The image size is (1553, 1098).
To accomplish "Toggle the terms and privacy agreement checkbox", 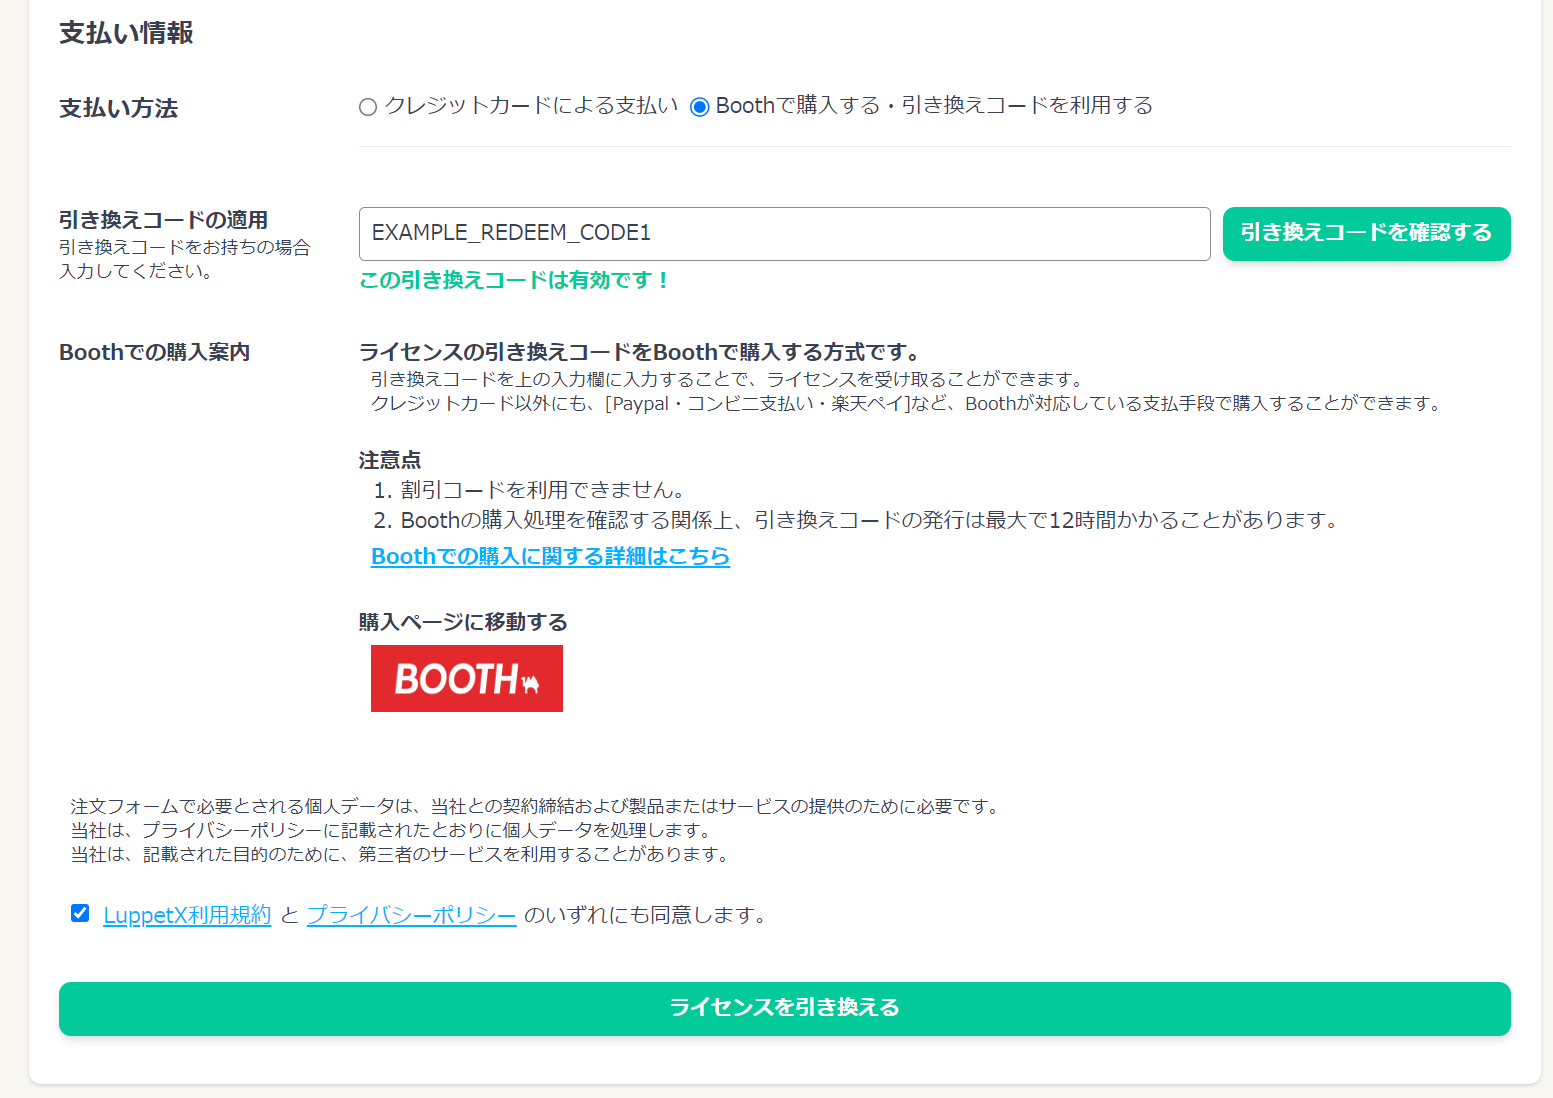I will tap(80, 913).
